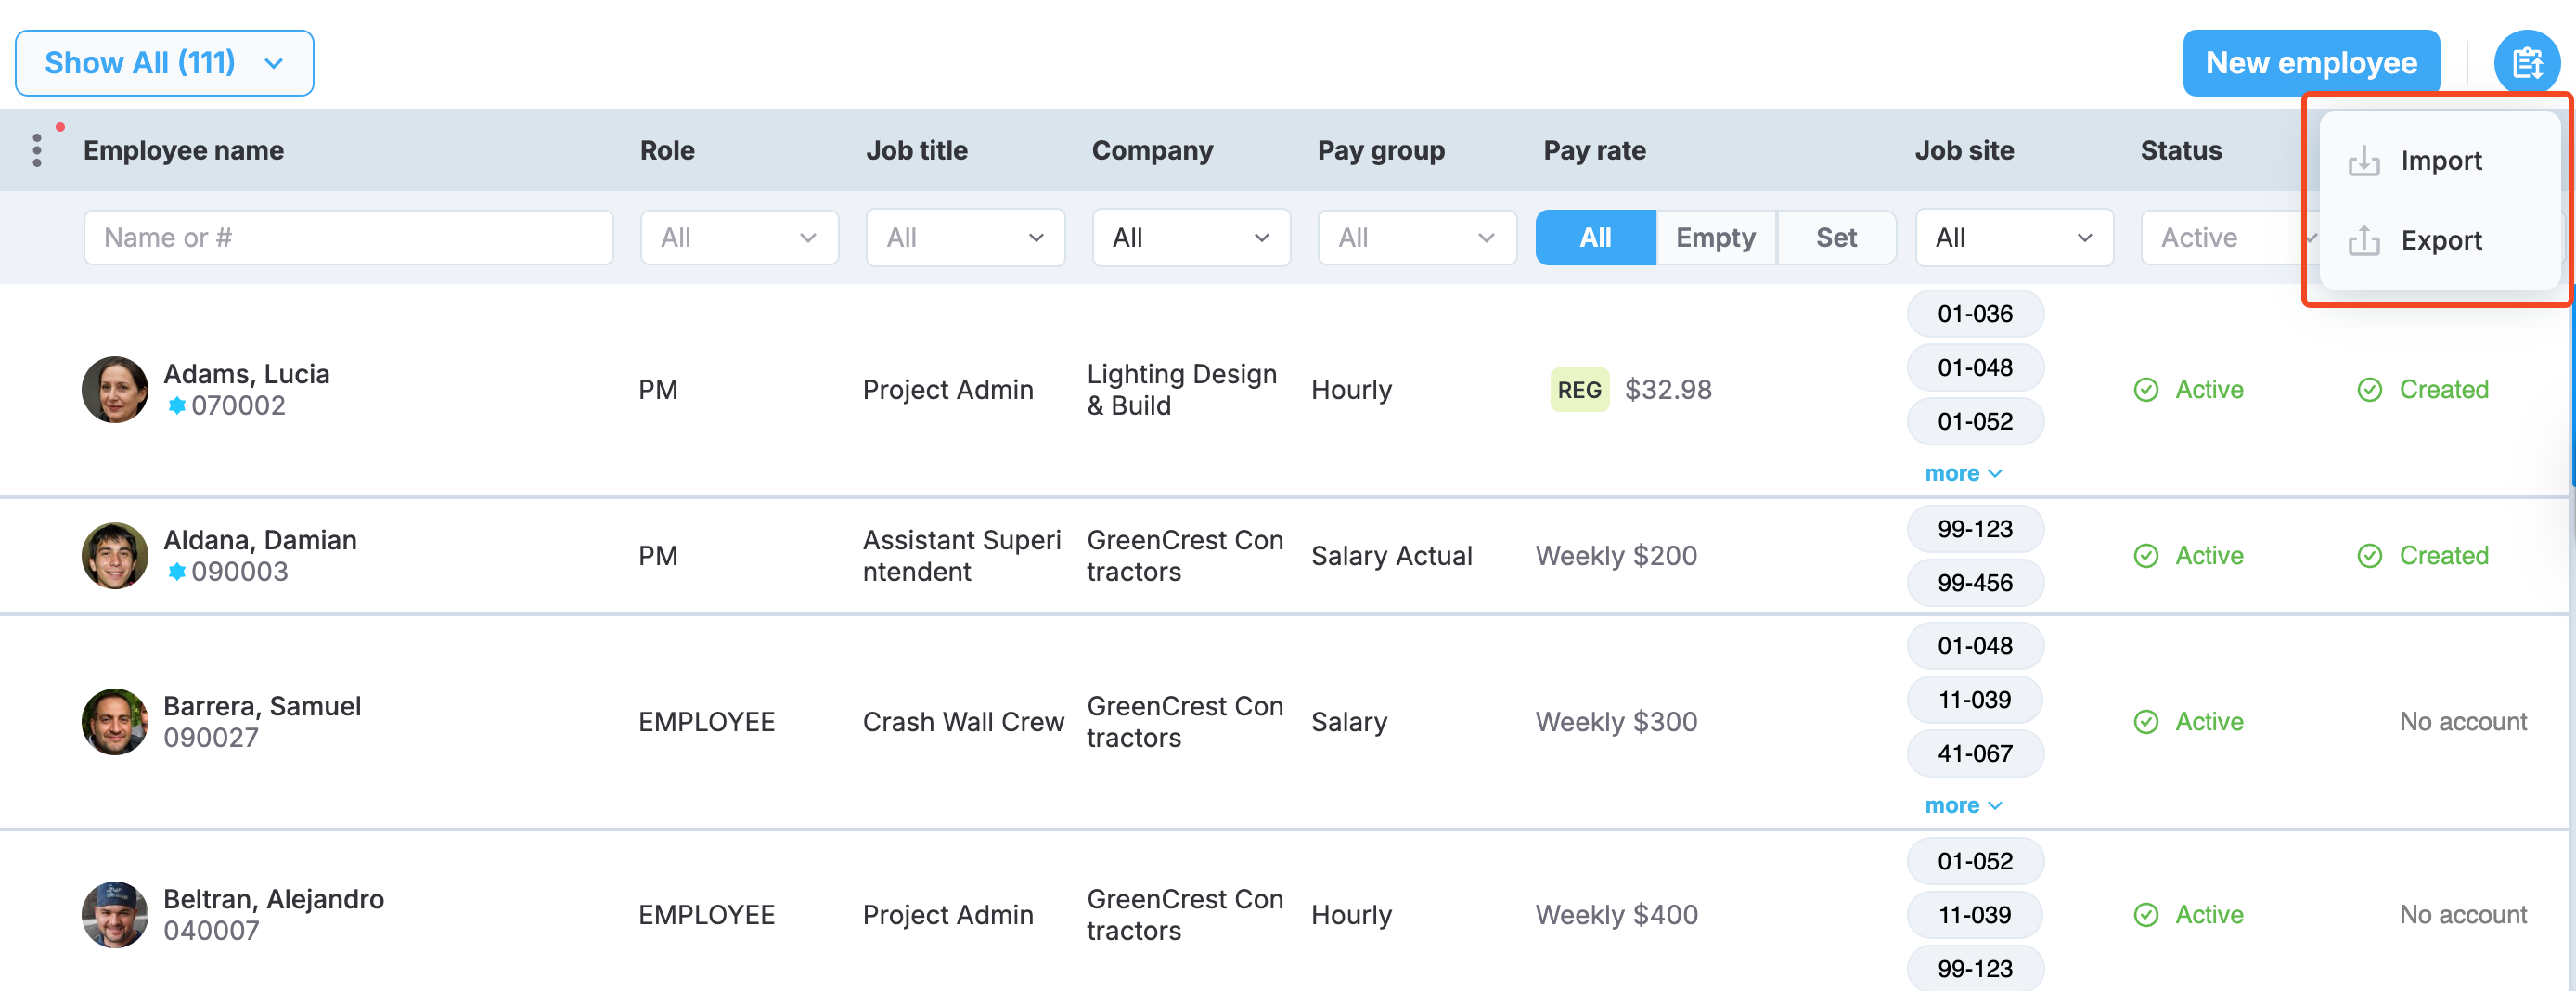Image resolution: width=2576 pixels, height=991 pixels.
Task: Click the REG pay rate badge
Action: pos(1579,389)
